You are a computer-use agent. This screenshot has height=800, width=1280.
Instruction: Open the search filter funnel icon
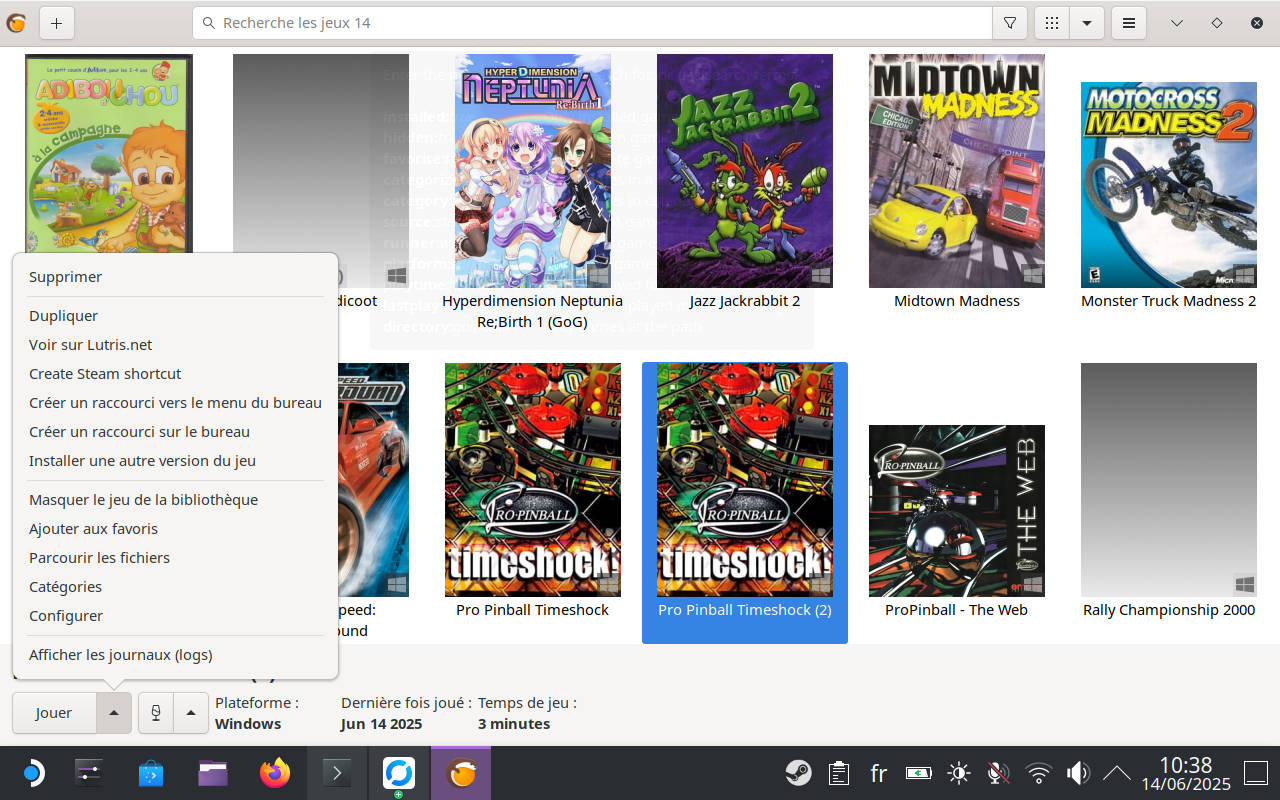pos(1009,23)
